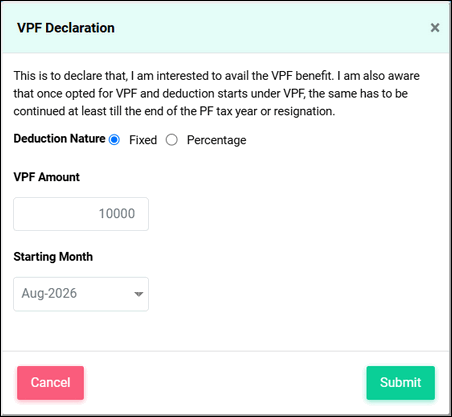Click the 10000 value in amount box
The width and height of the screenshot is (452, 417).
[x=117, y=214]
